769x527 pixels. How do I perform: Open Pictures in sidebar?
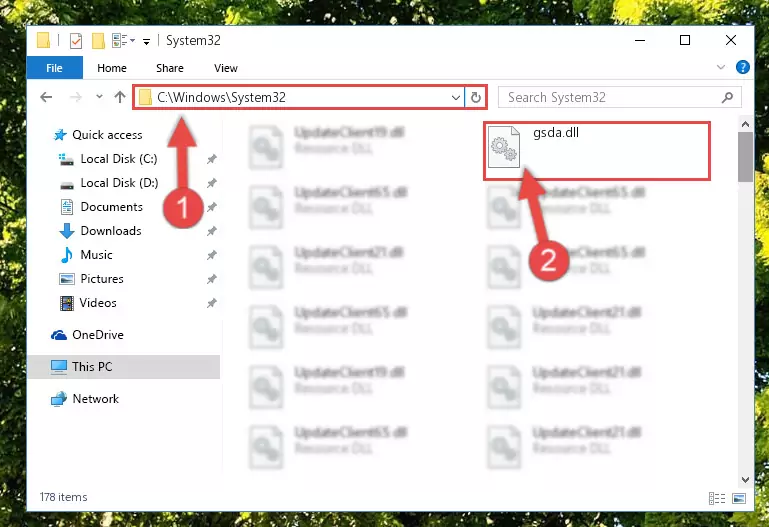click(102, 279)
